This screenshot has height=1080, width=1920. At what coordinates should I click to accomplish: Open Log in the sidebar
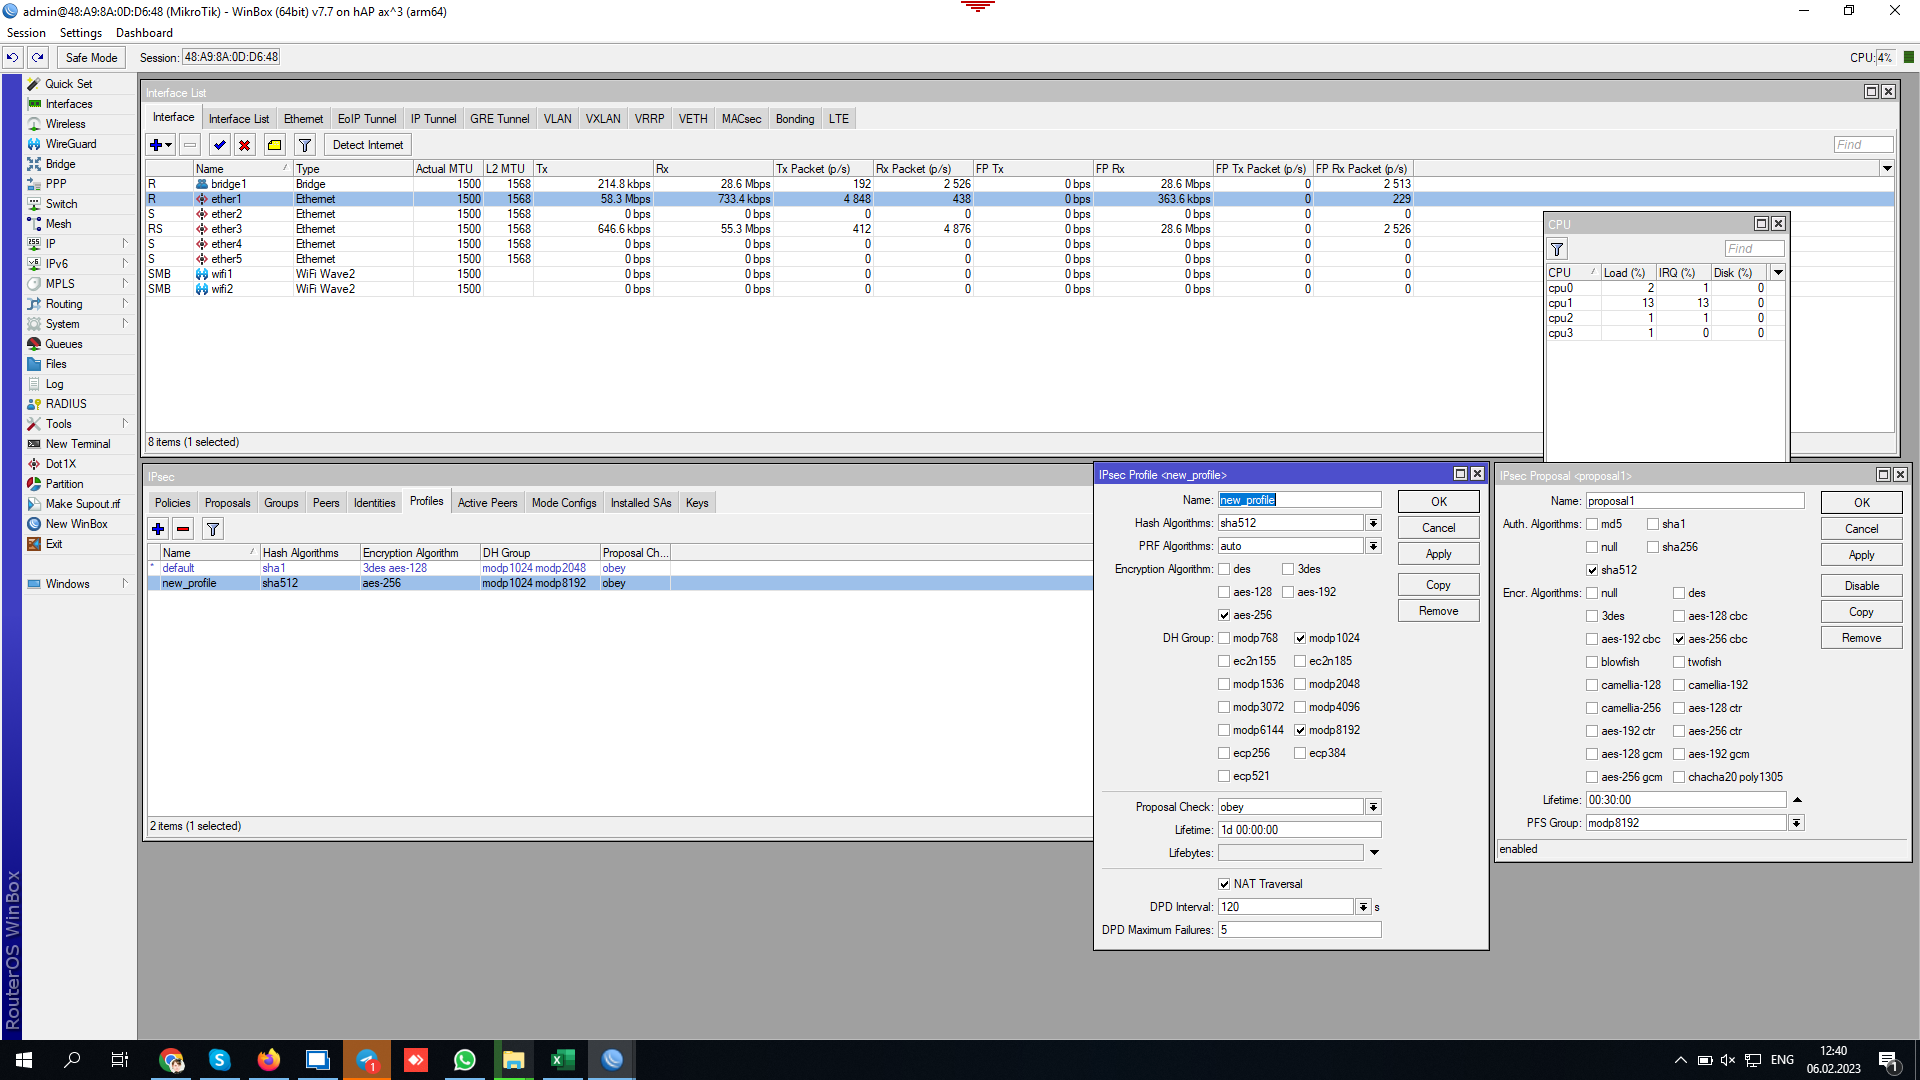[54, 384]
